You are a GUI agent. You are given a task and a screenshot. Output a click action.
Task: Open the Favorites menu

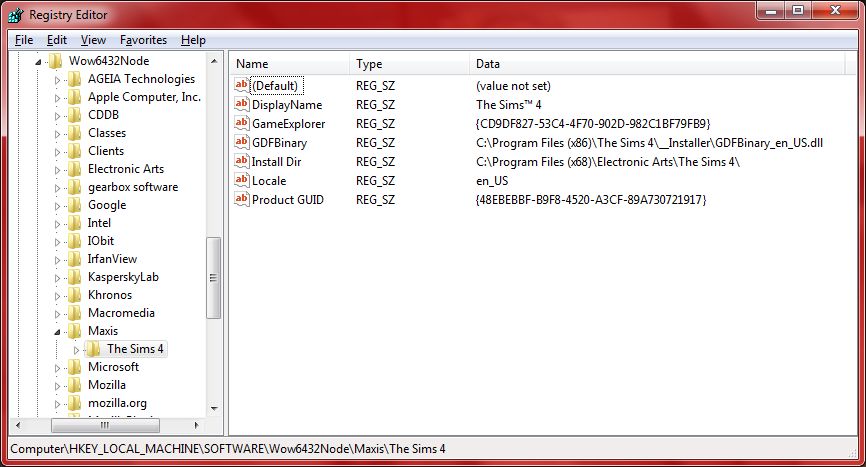point(144,40)
